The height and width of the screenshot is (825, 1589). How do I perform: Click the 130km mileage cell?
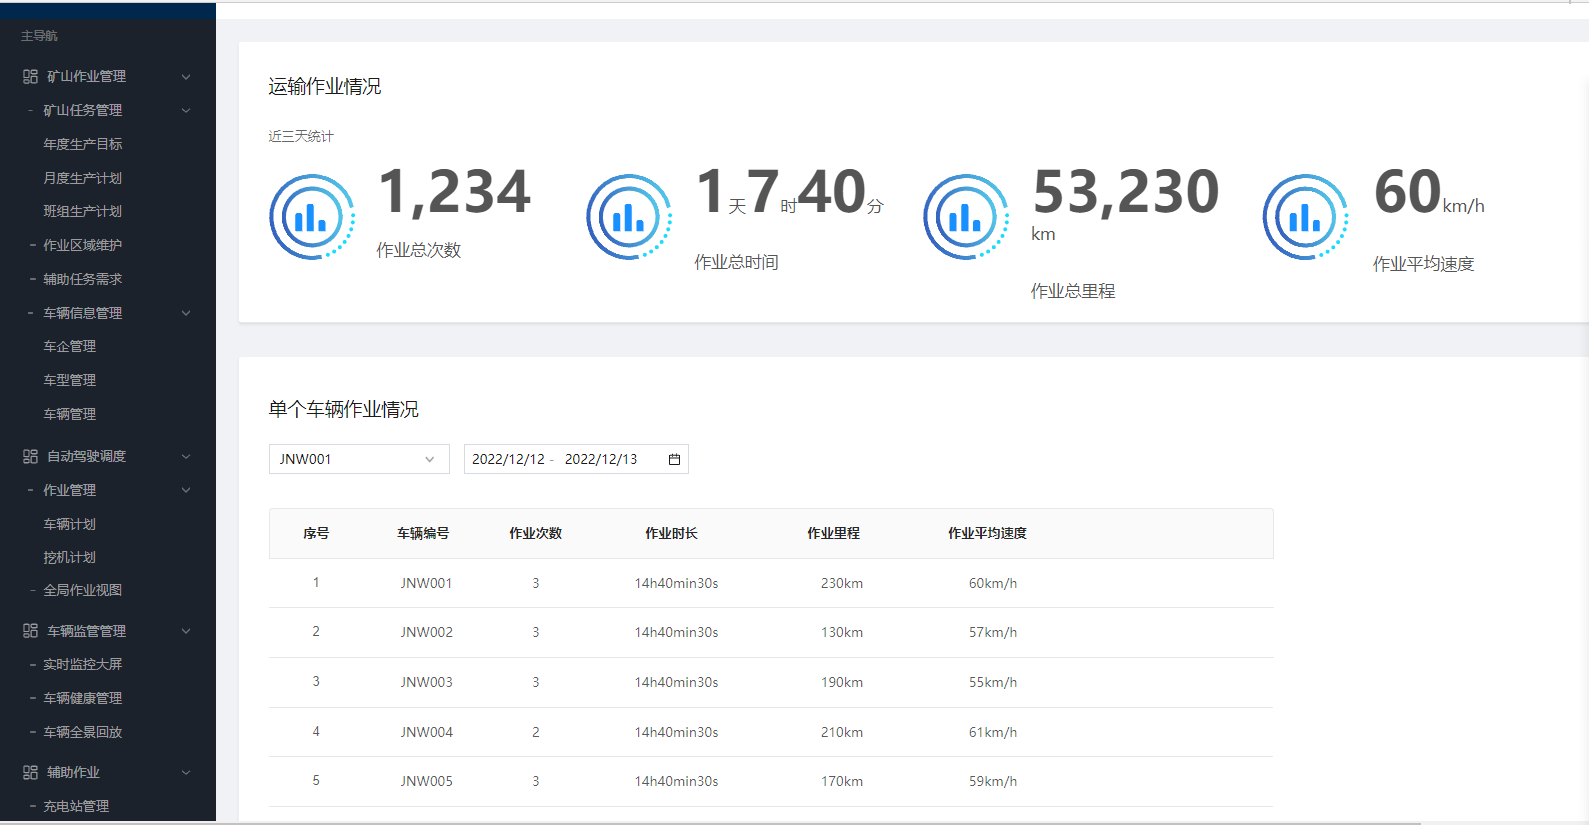click(x=842, y=632)
